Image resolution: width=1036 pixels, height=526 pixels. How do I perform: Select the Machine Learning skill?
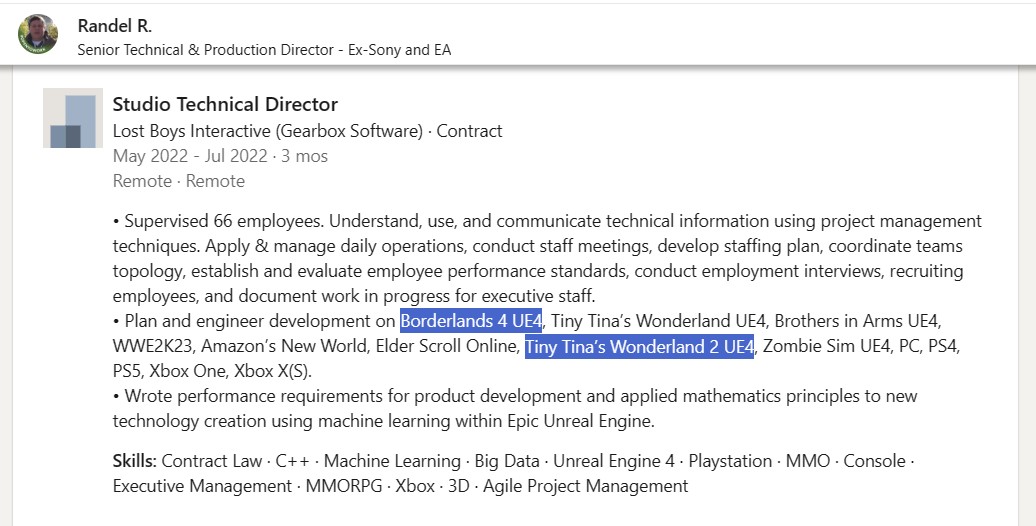(393, 461)
